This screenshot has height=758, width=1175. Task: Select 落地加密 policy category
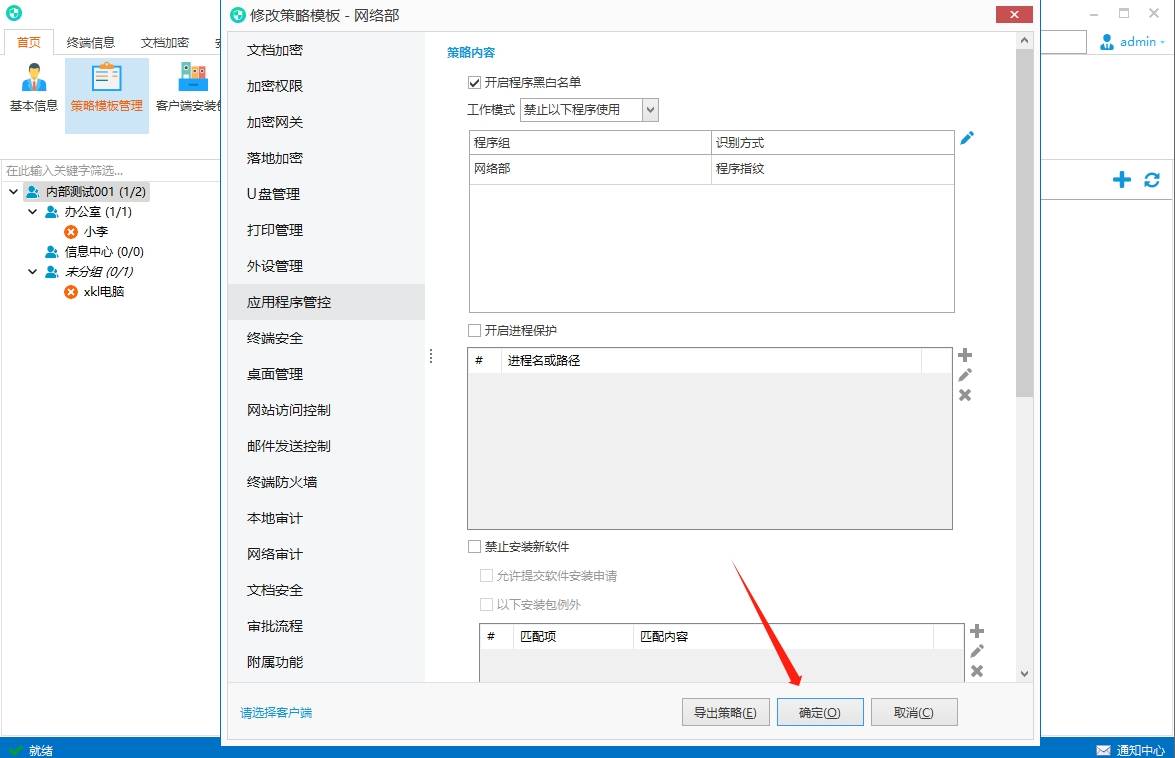click(x=326, y=158)
